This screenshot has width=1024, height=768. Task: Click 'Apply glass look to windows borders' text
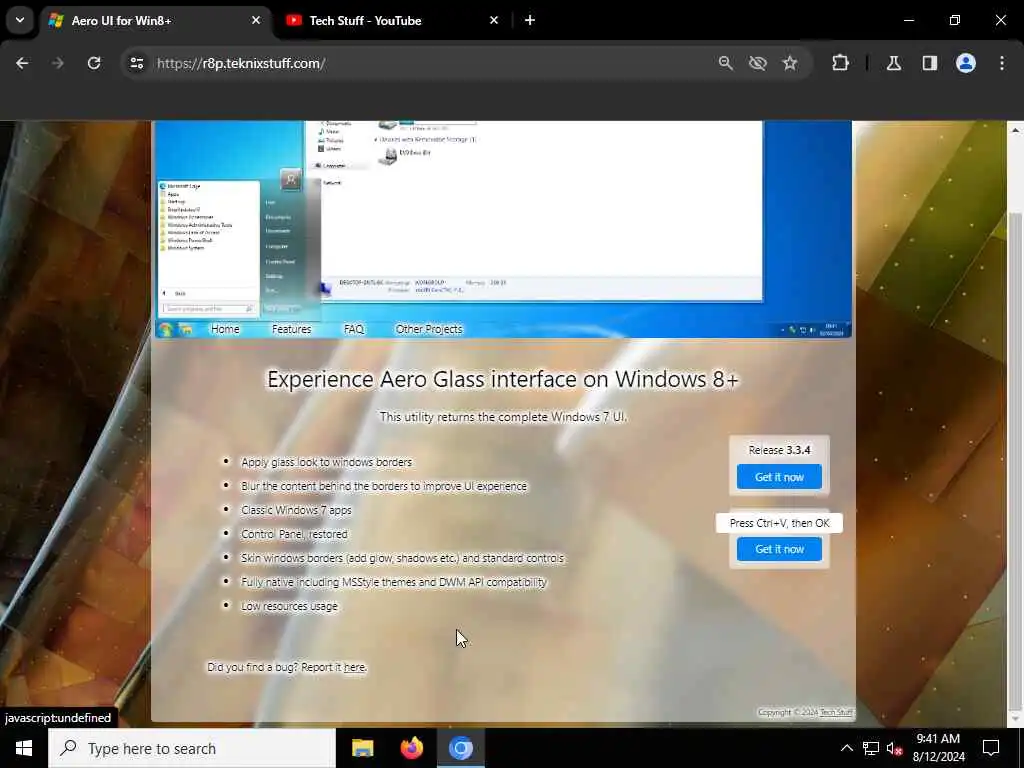click(327, 462)
